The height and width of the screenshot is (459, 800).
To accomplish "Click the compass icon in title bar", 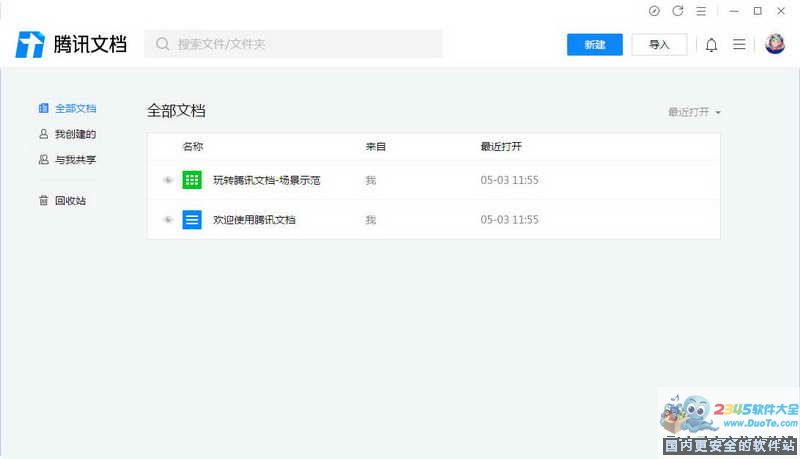I will (x=654, y=11).
